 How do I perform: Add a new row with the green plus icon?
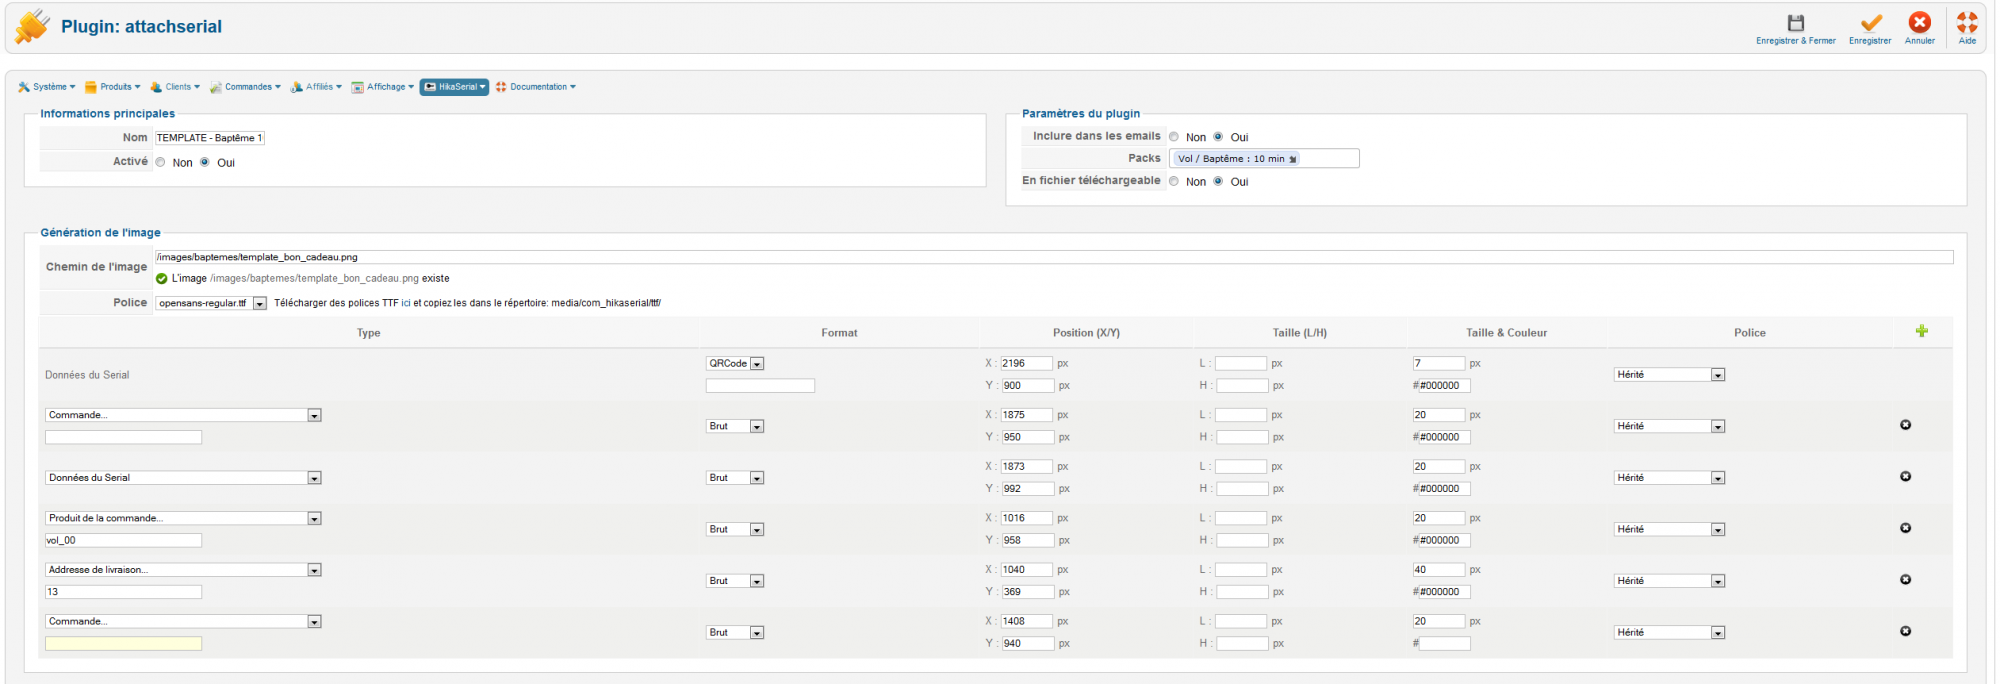click(x=1921, y=331)
